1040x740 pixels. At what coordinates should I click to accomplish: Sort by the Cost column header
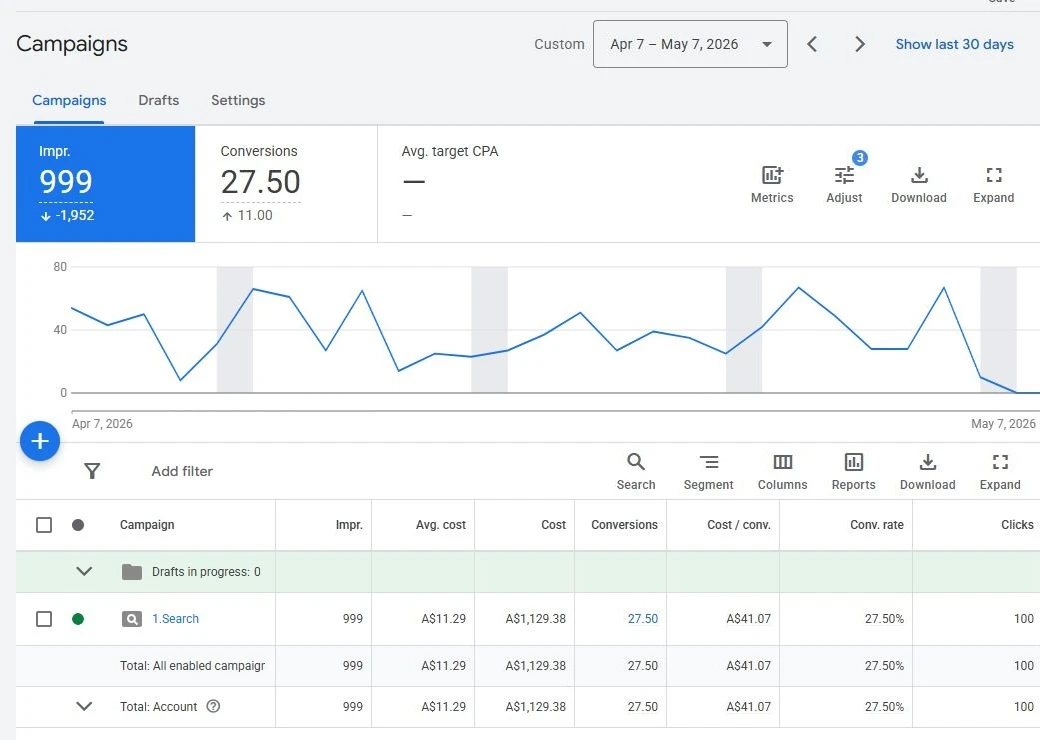click(553, 525)
